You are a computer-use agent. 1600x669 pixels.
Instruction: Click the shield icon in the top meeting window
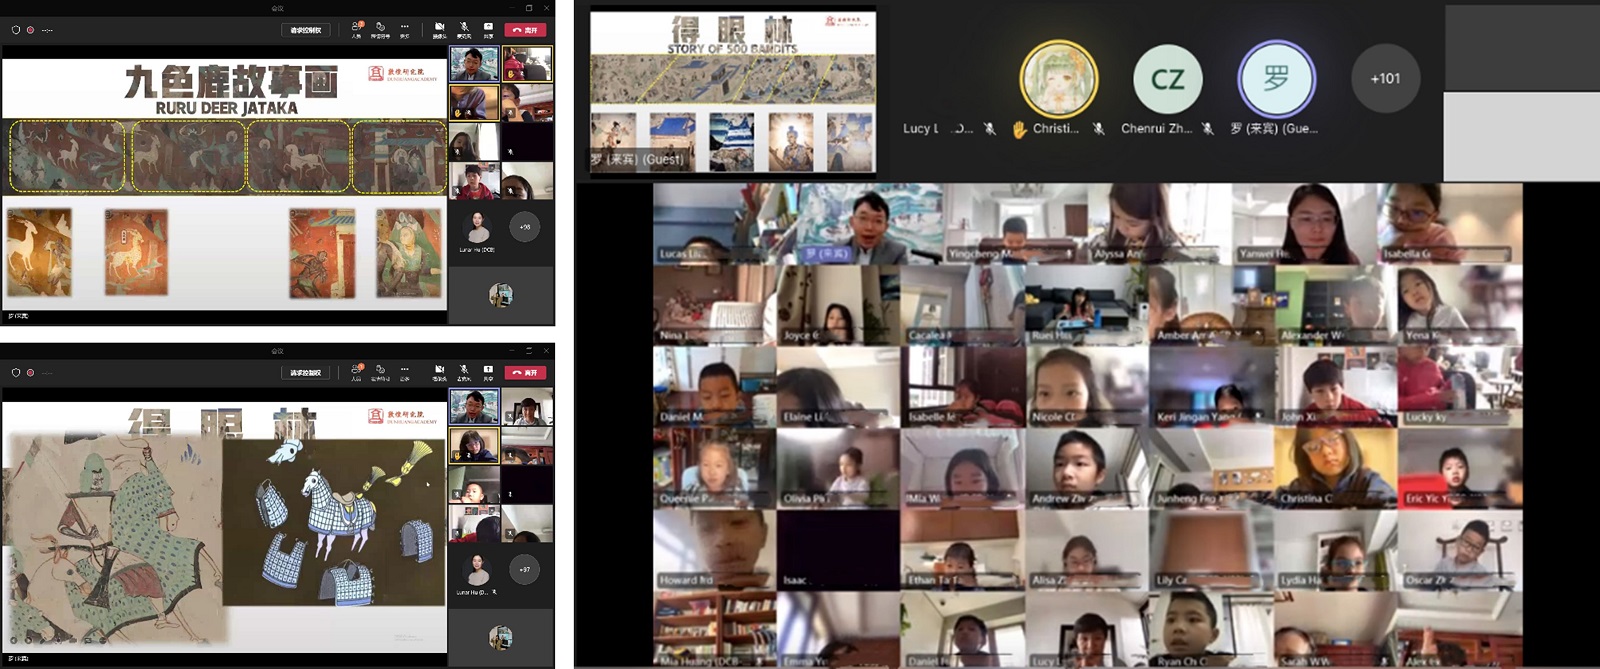point(15,30)
